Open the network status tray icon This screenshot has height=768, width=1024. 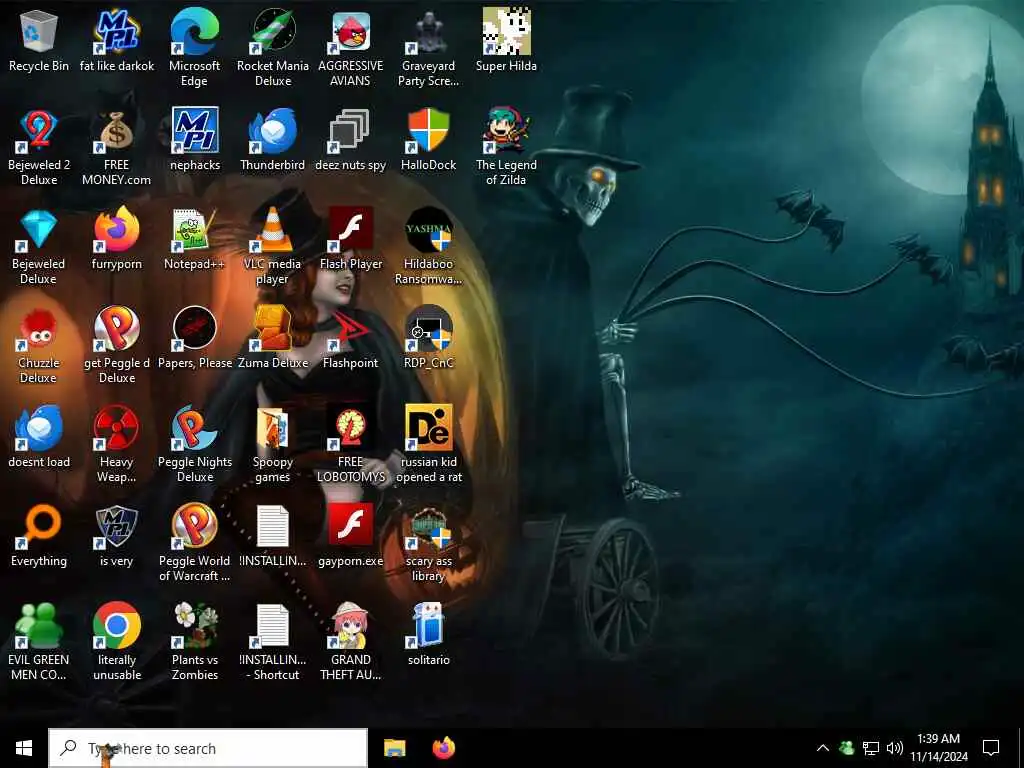[x=871, y=748]
